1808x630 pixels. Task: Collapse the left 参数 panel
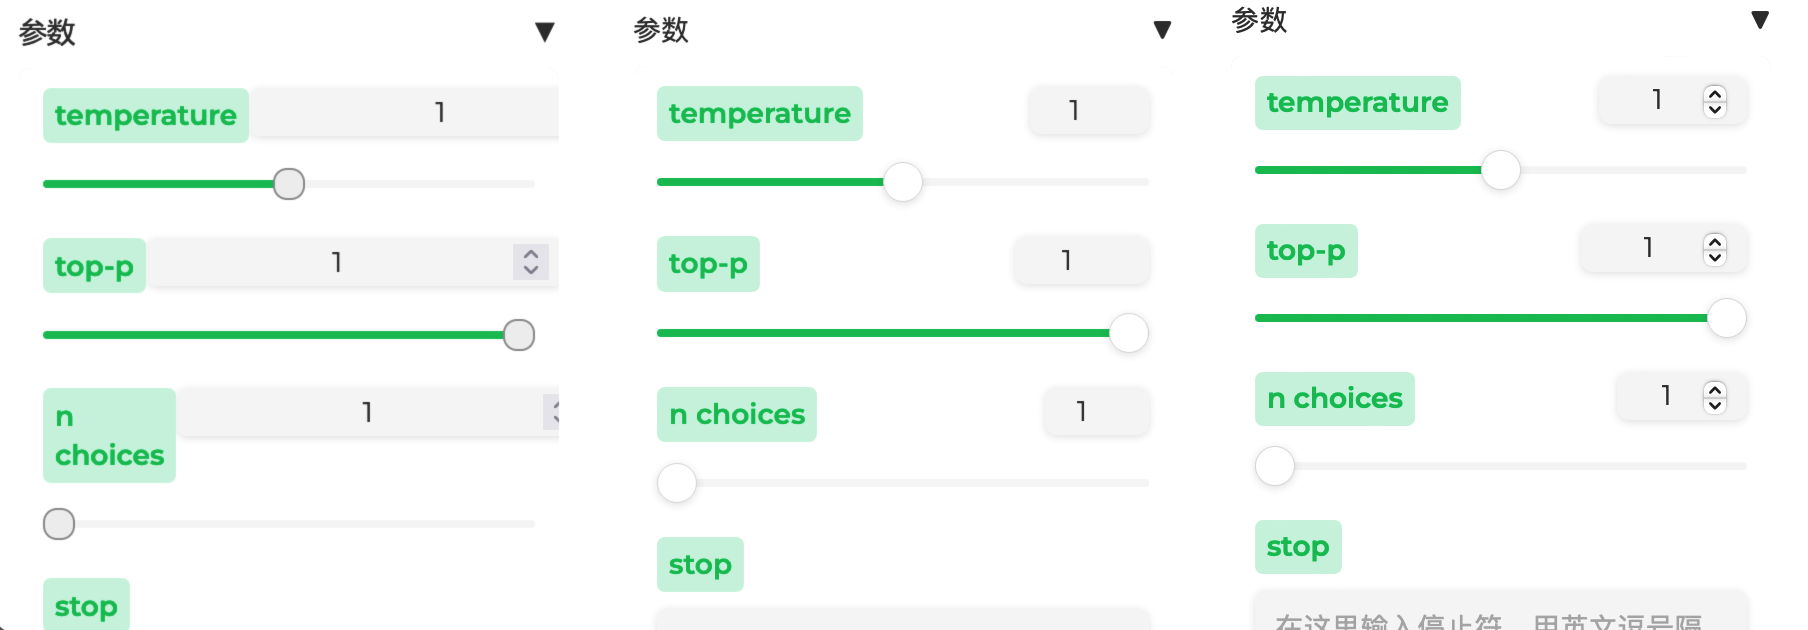pyautogui.click(x=545, y=31)
